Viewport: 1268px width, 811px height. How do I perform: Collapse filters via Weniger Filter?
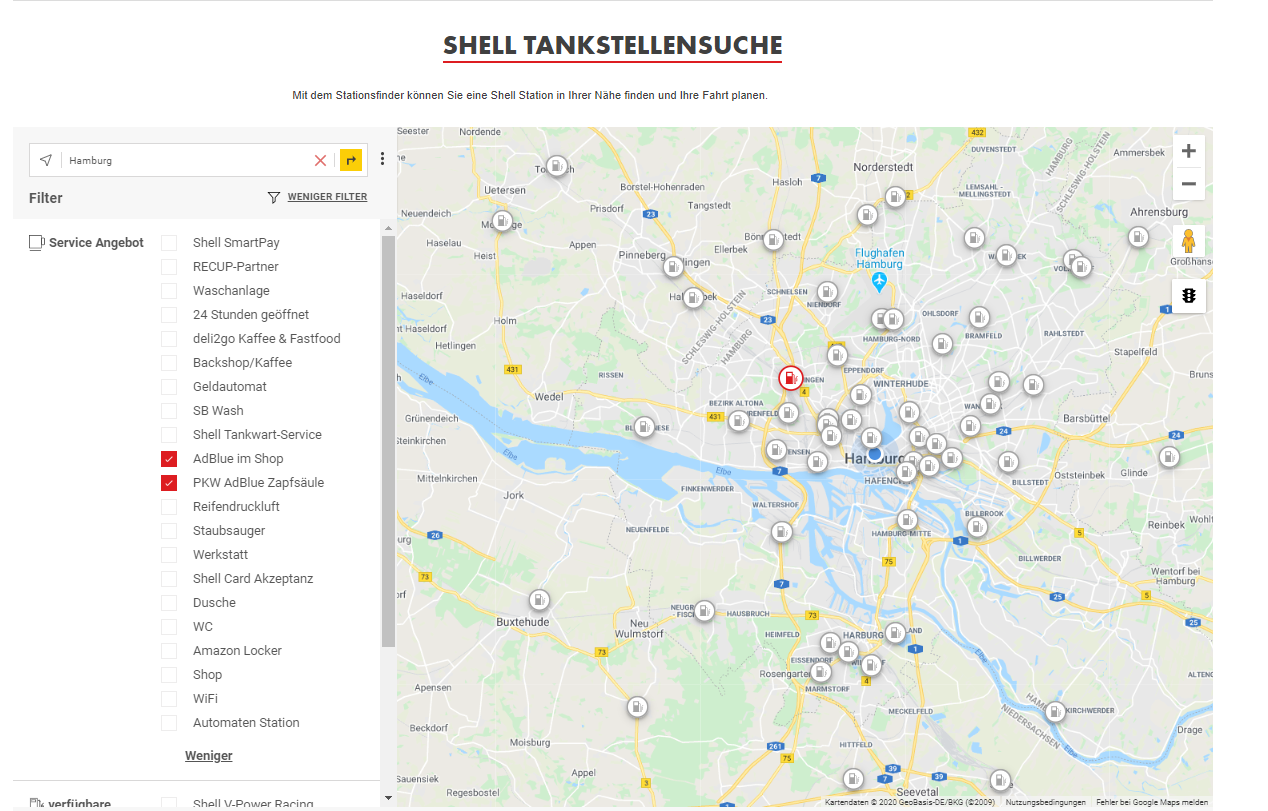(x=326, y=197)
